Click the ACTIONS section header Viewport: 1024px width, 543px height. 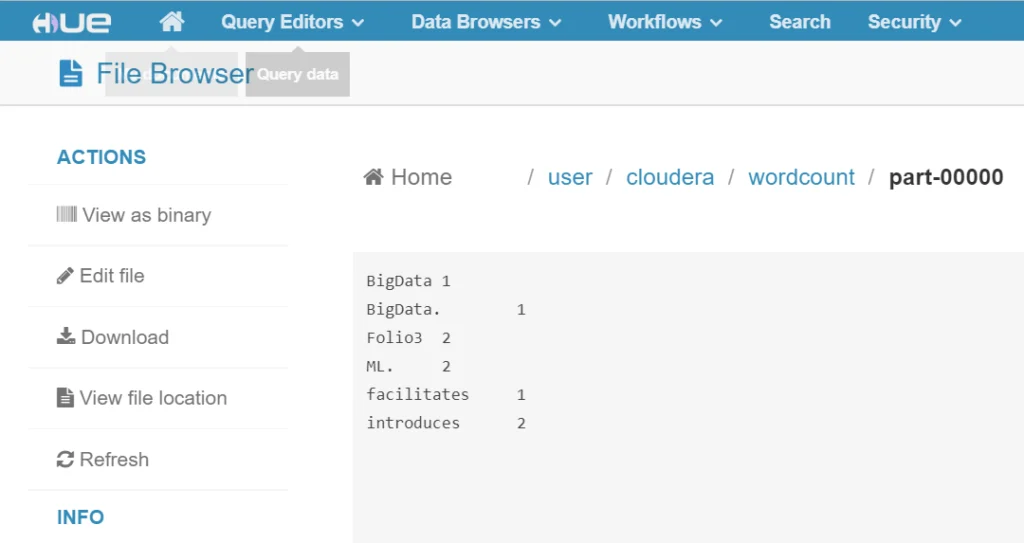pos(101,157)
